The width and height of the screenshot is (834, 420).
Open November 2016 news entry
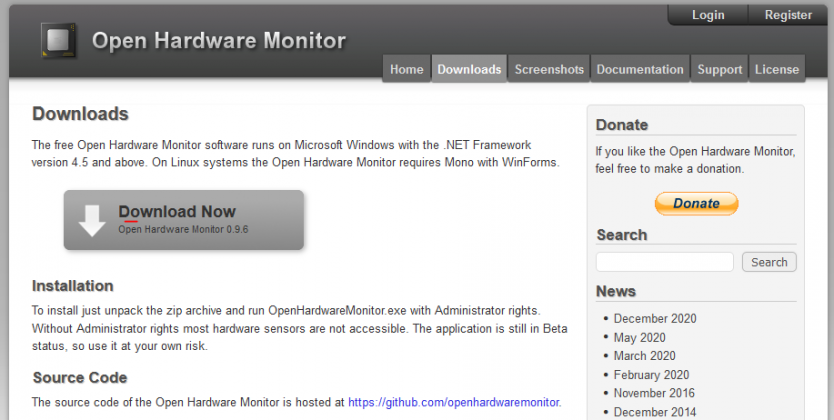(655, 394)
